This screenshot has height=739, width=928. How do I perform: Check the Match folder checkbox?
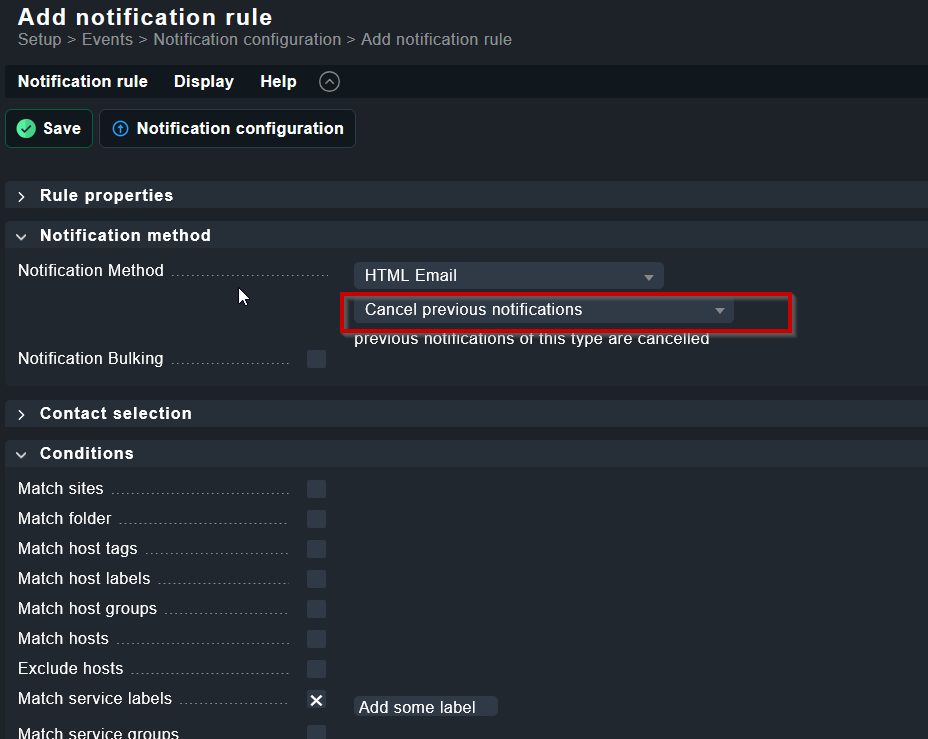click(316, 519)
